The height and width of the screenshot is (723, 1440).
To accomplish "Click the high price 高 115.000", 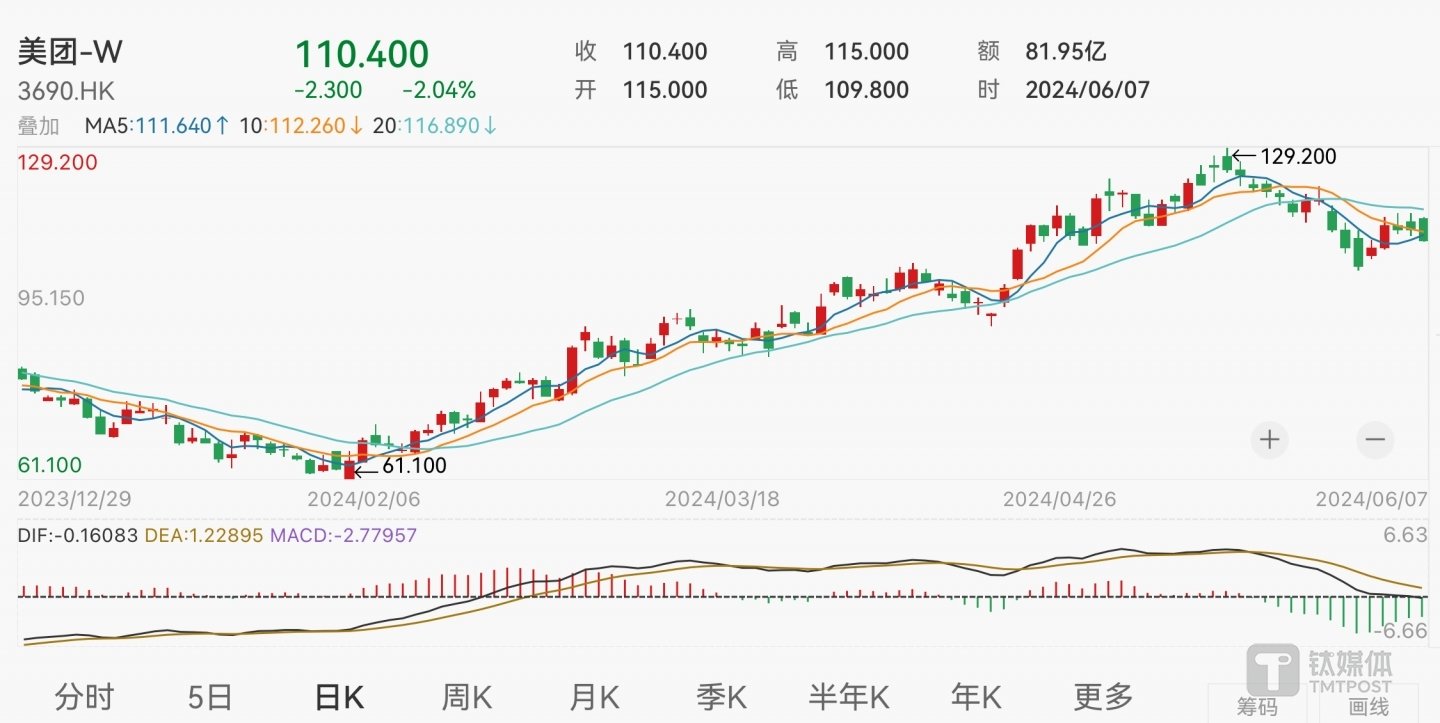I will click(x=843, y=52).
